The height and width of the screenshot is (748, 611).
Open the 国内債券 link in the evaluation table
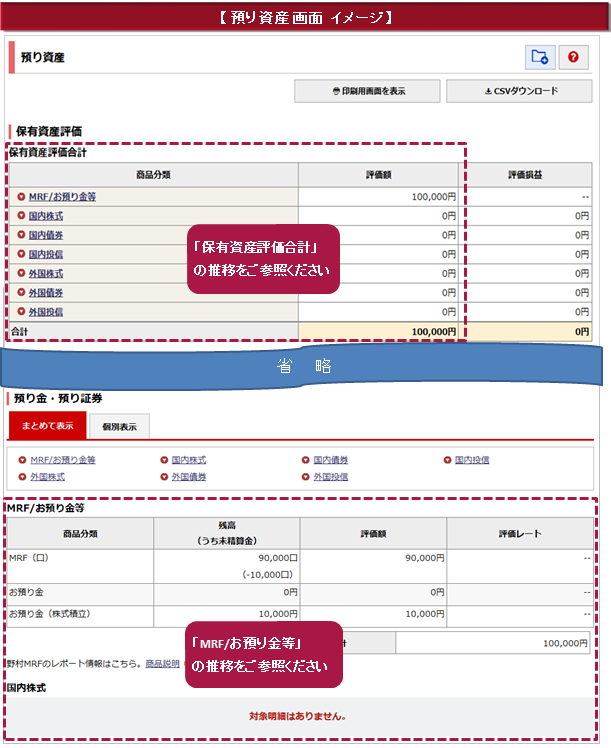(46, 235)
